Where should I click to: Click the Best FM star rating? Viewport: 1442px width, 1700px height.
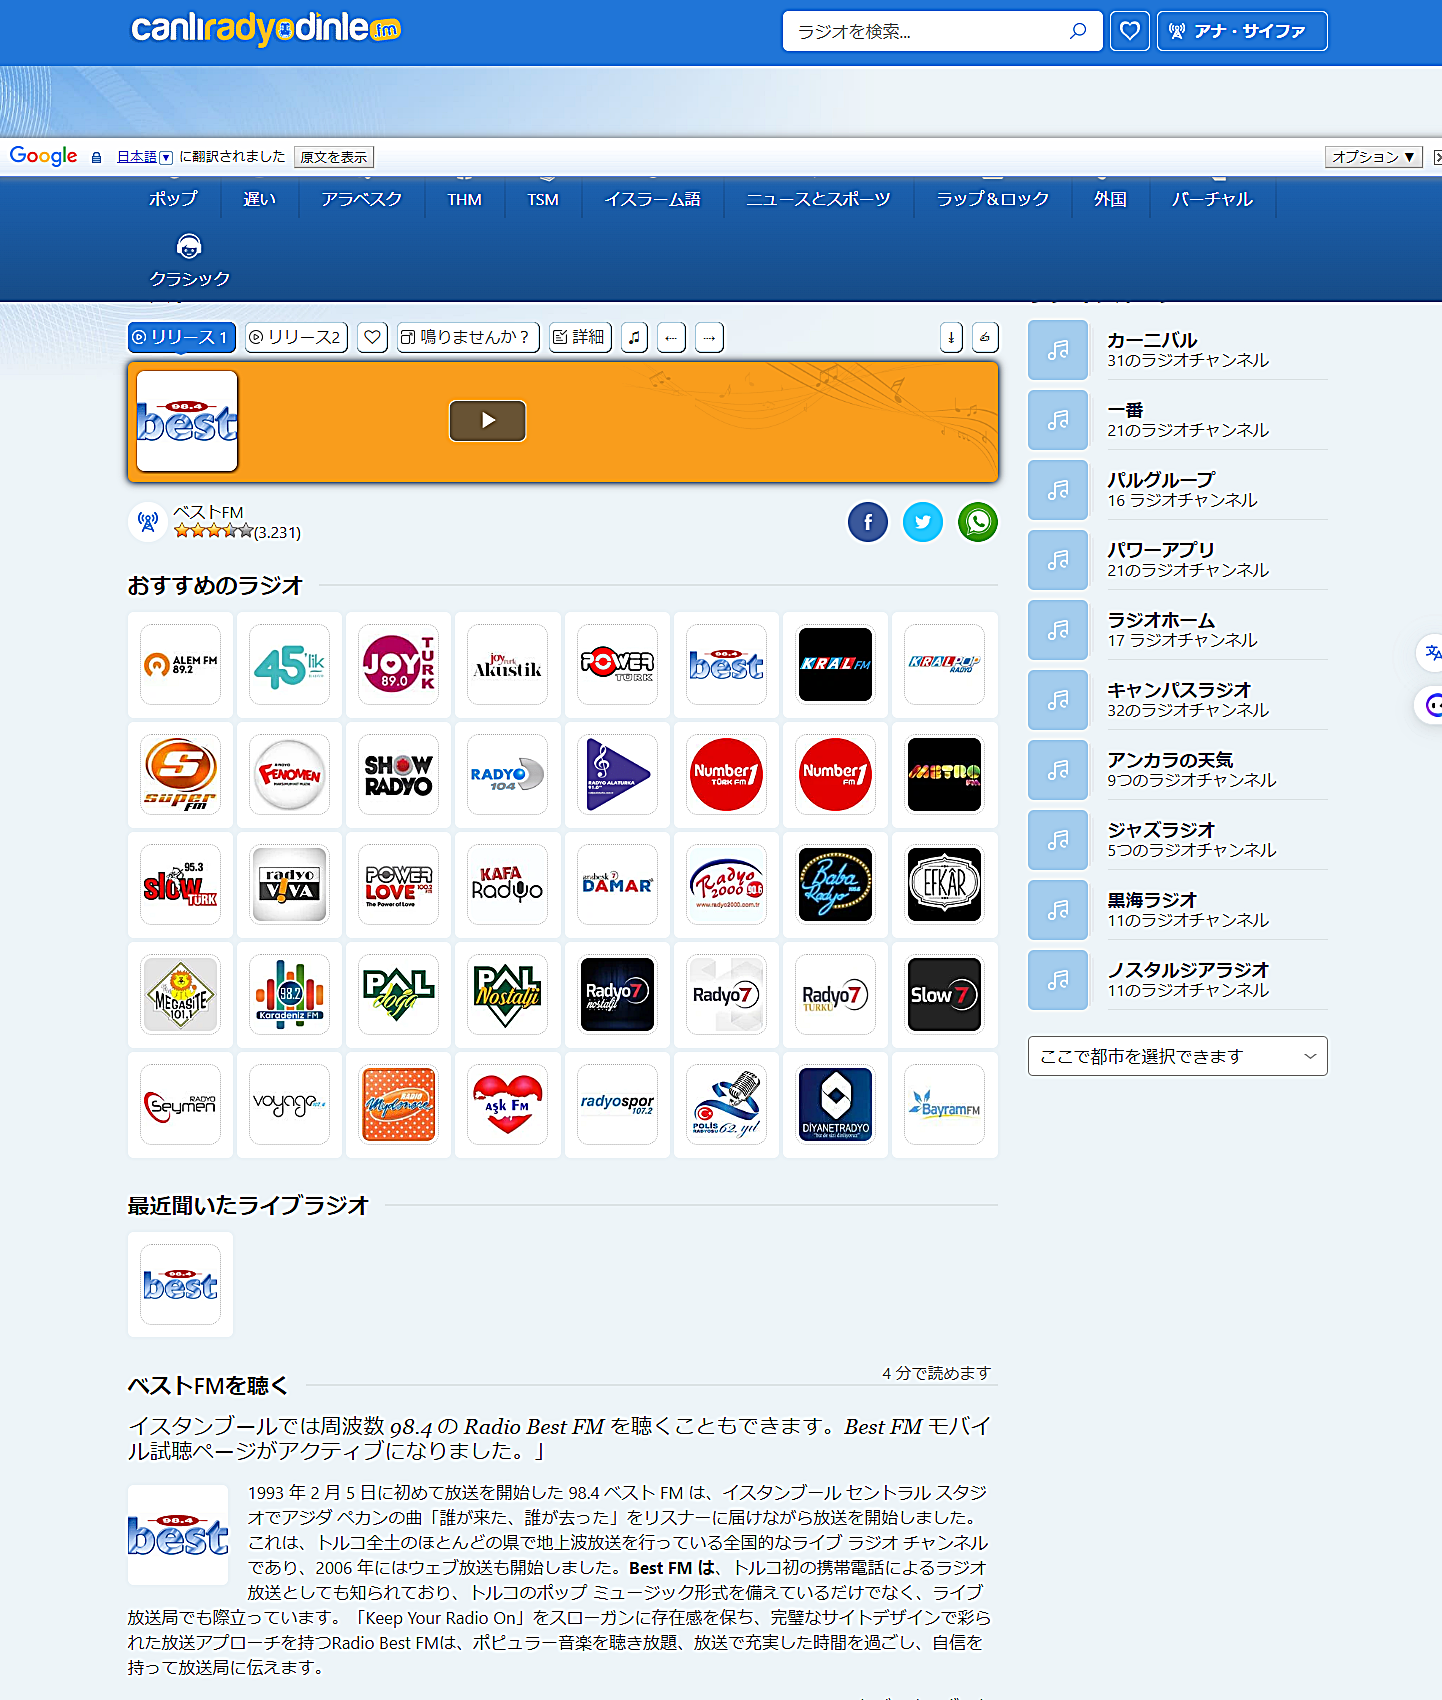tap(213, 531)
